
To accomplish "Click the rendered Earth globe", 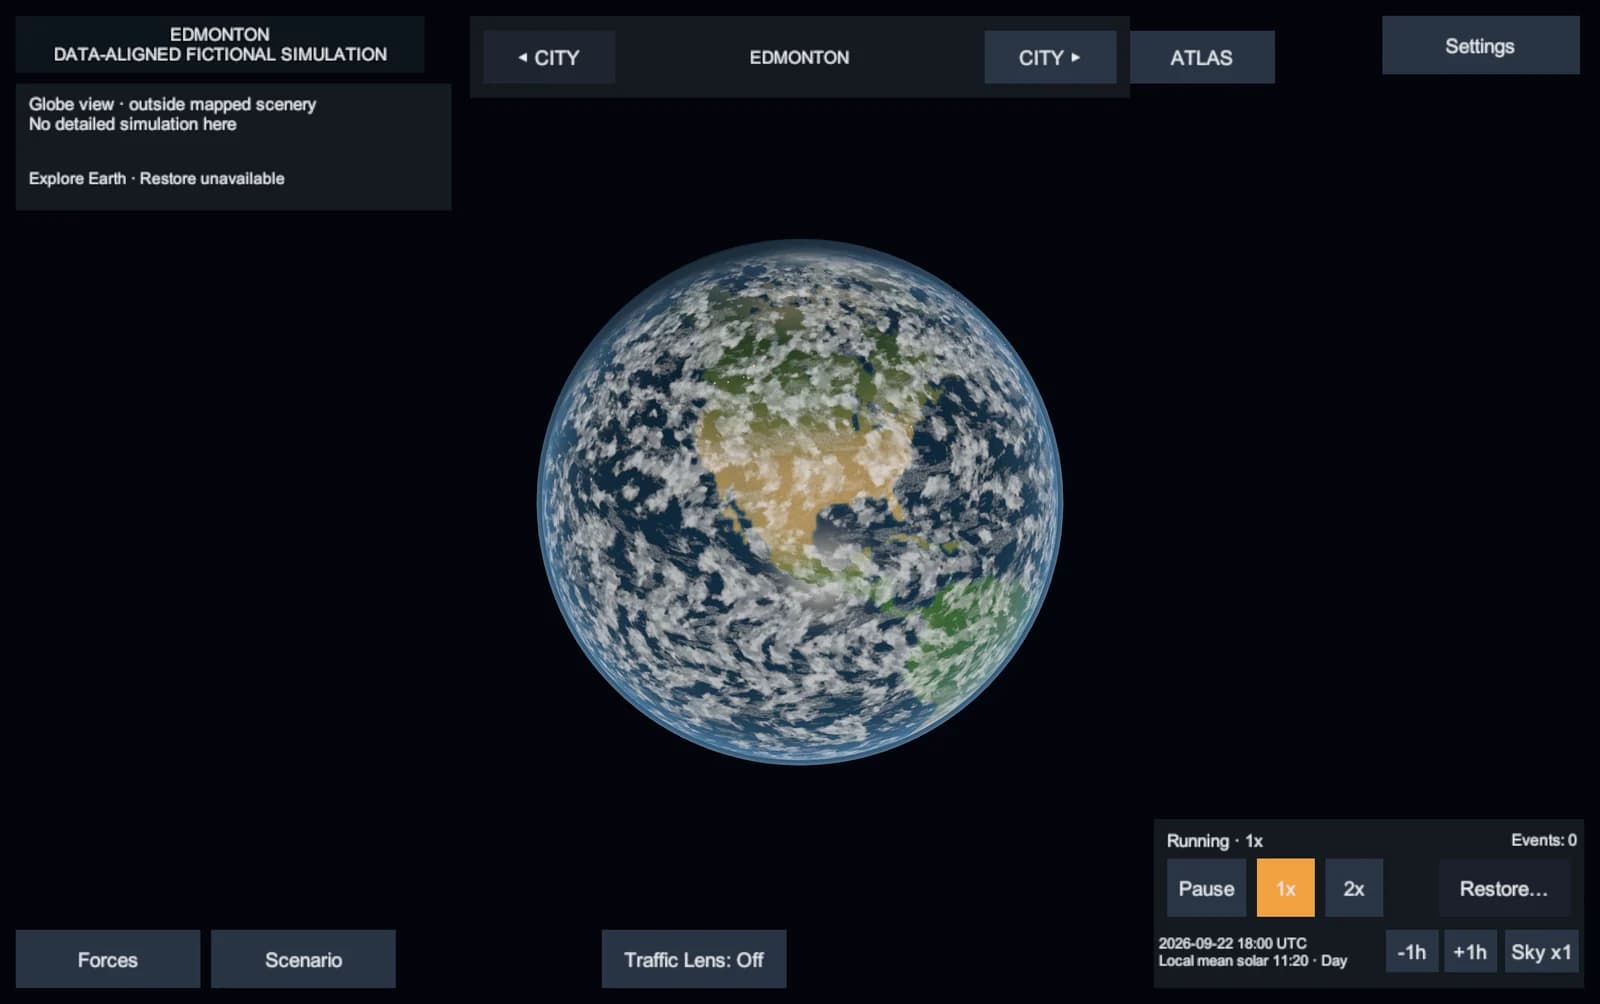I will pyautogui.click(x=800, y=501).
